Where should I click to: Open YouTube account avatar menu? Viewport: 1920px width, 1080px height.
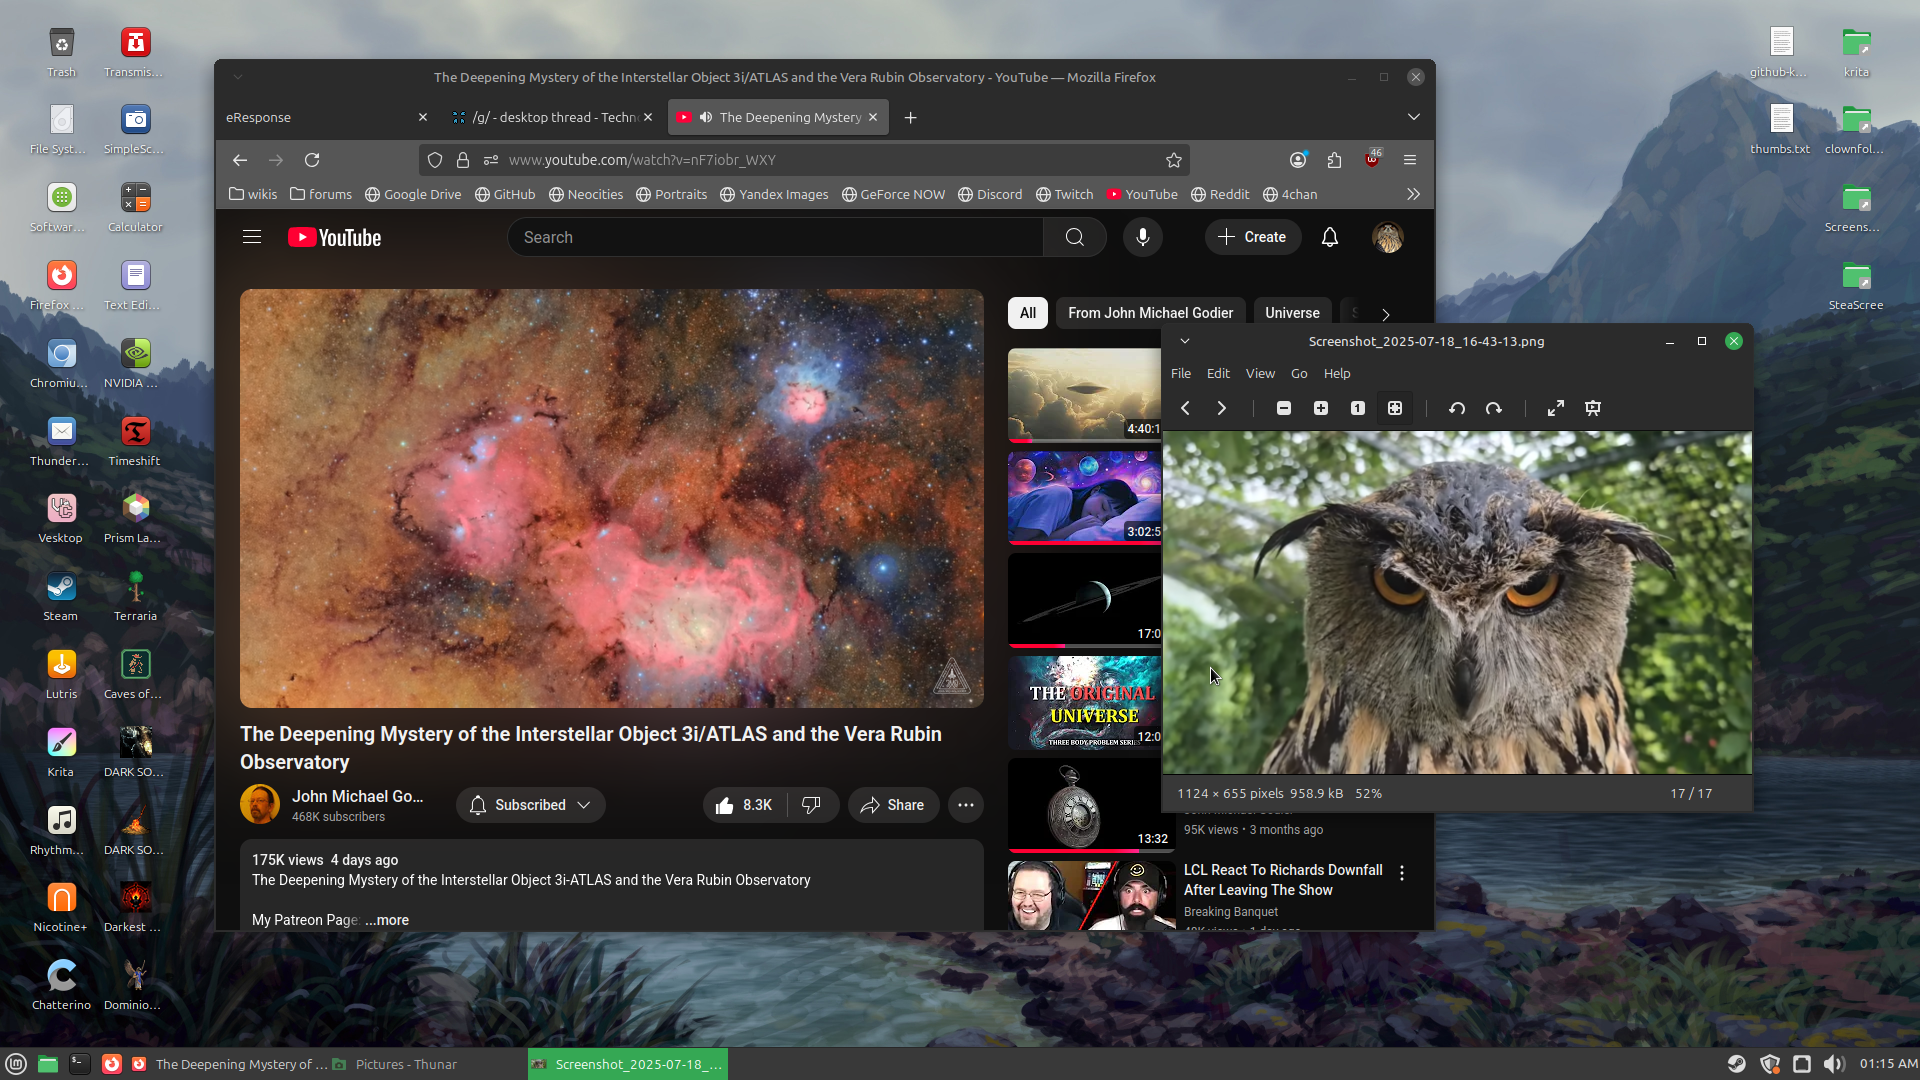(1388, 237)
